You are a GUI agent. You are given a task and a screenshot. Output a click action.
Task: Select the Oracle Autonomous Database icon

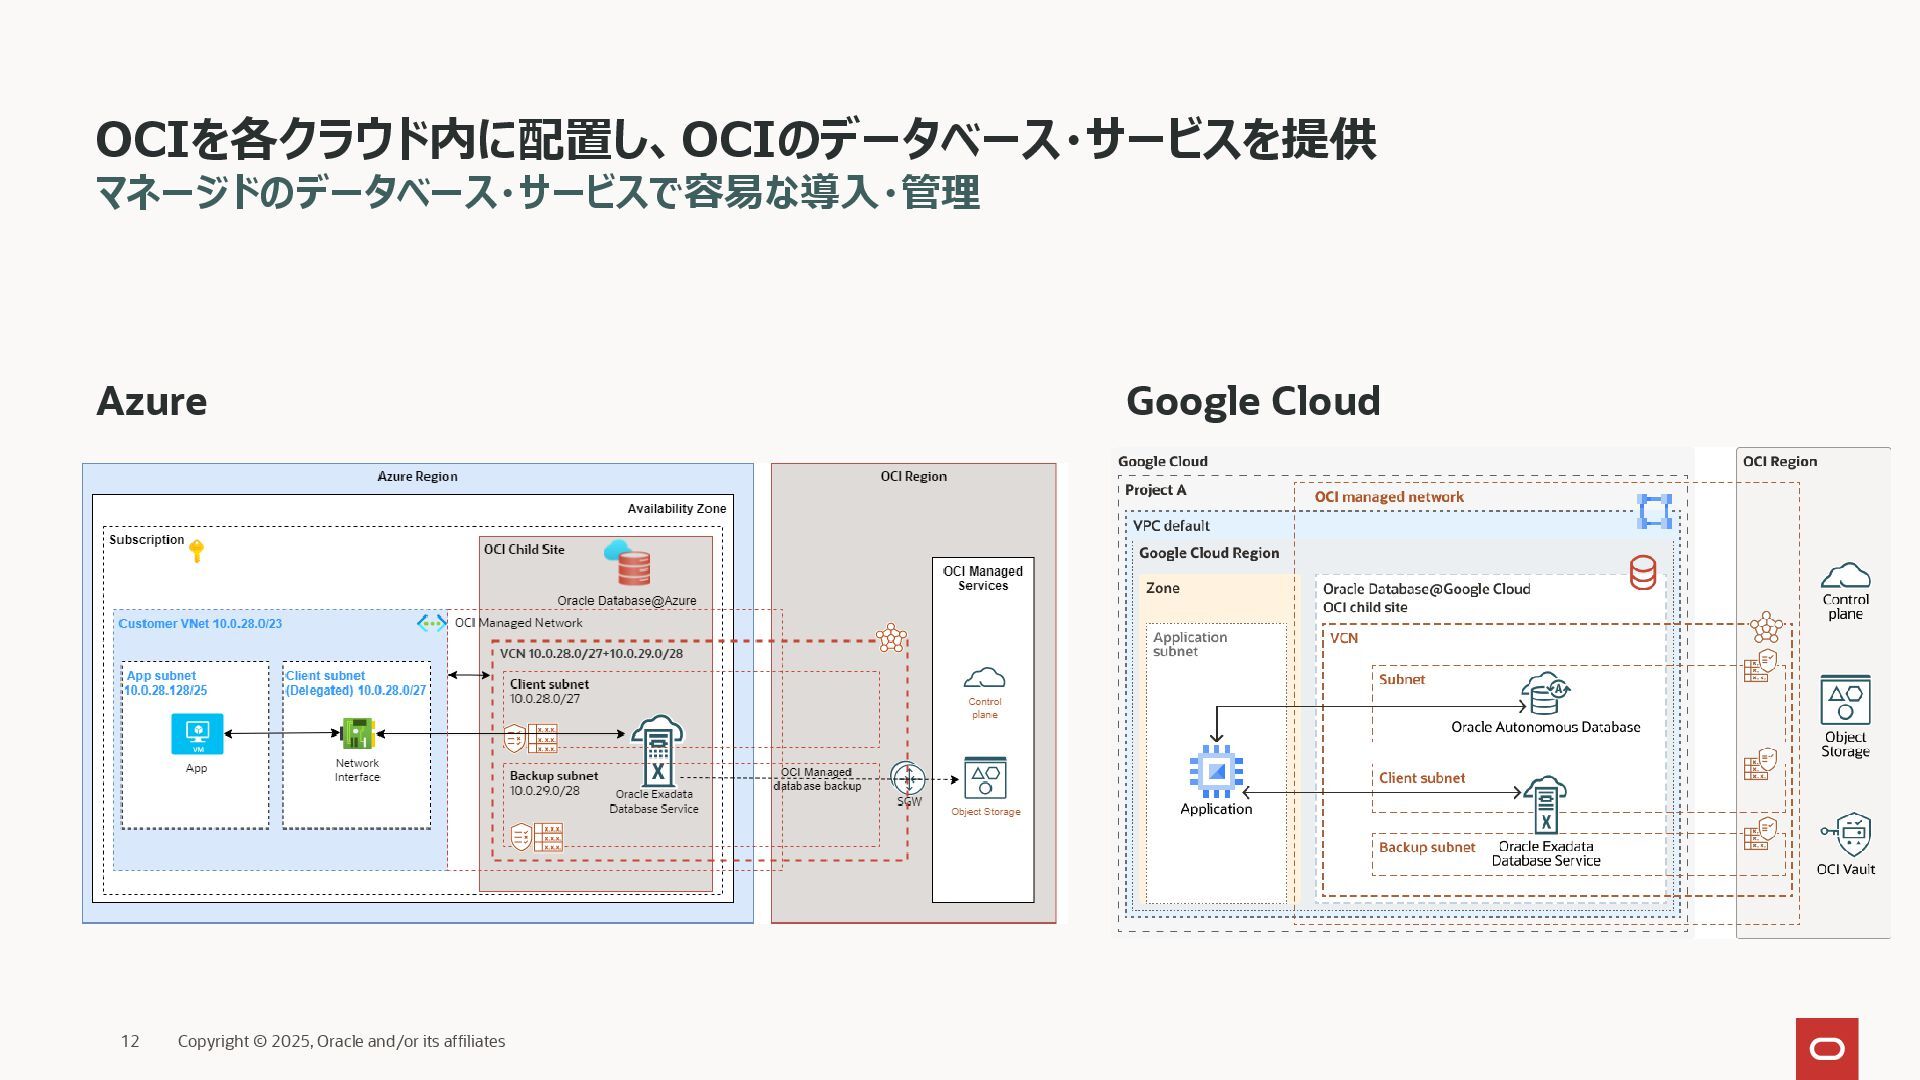pyautogui.click(x=1546, y=693)
